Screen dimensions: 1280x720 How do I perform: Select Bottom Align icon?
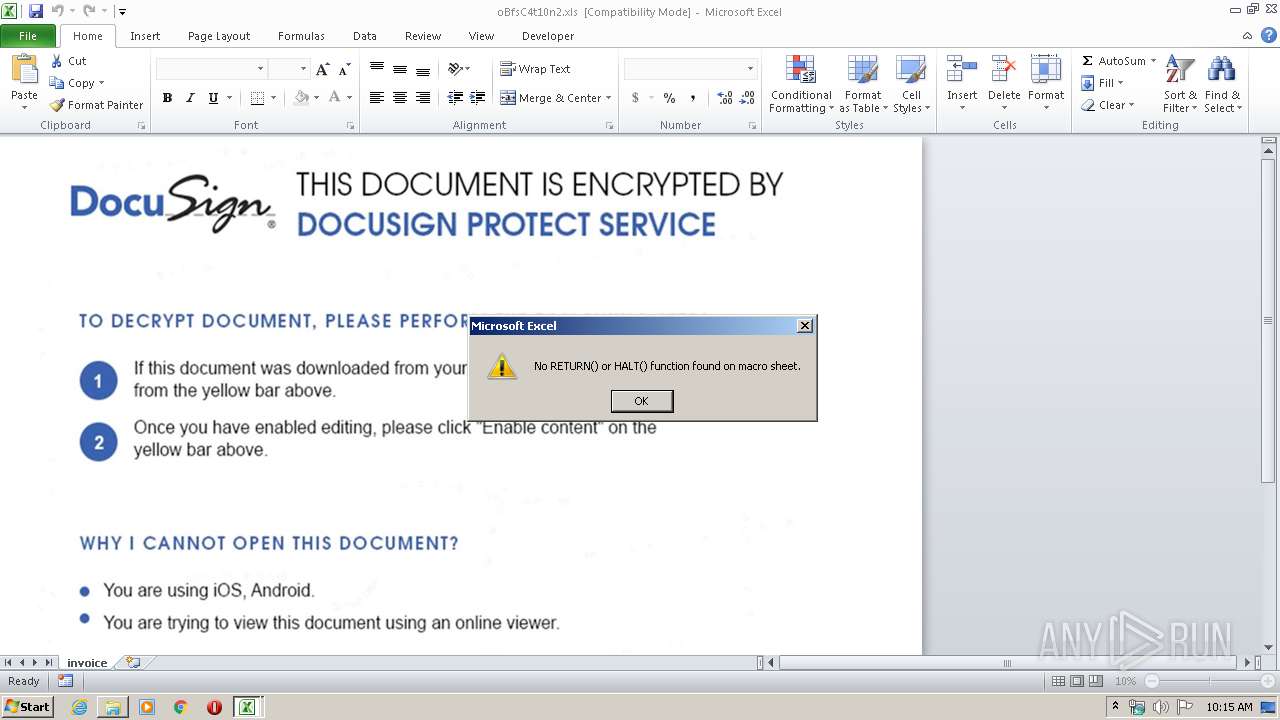point(423,69)
